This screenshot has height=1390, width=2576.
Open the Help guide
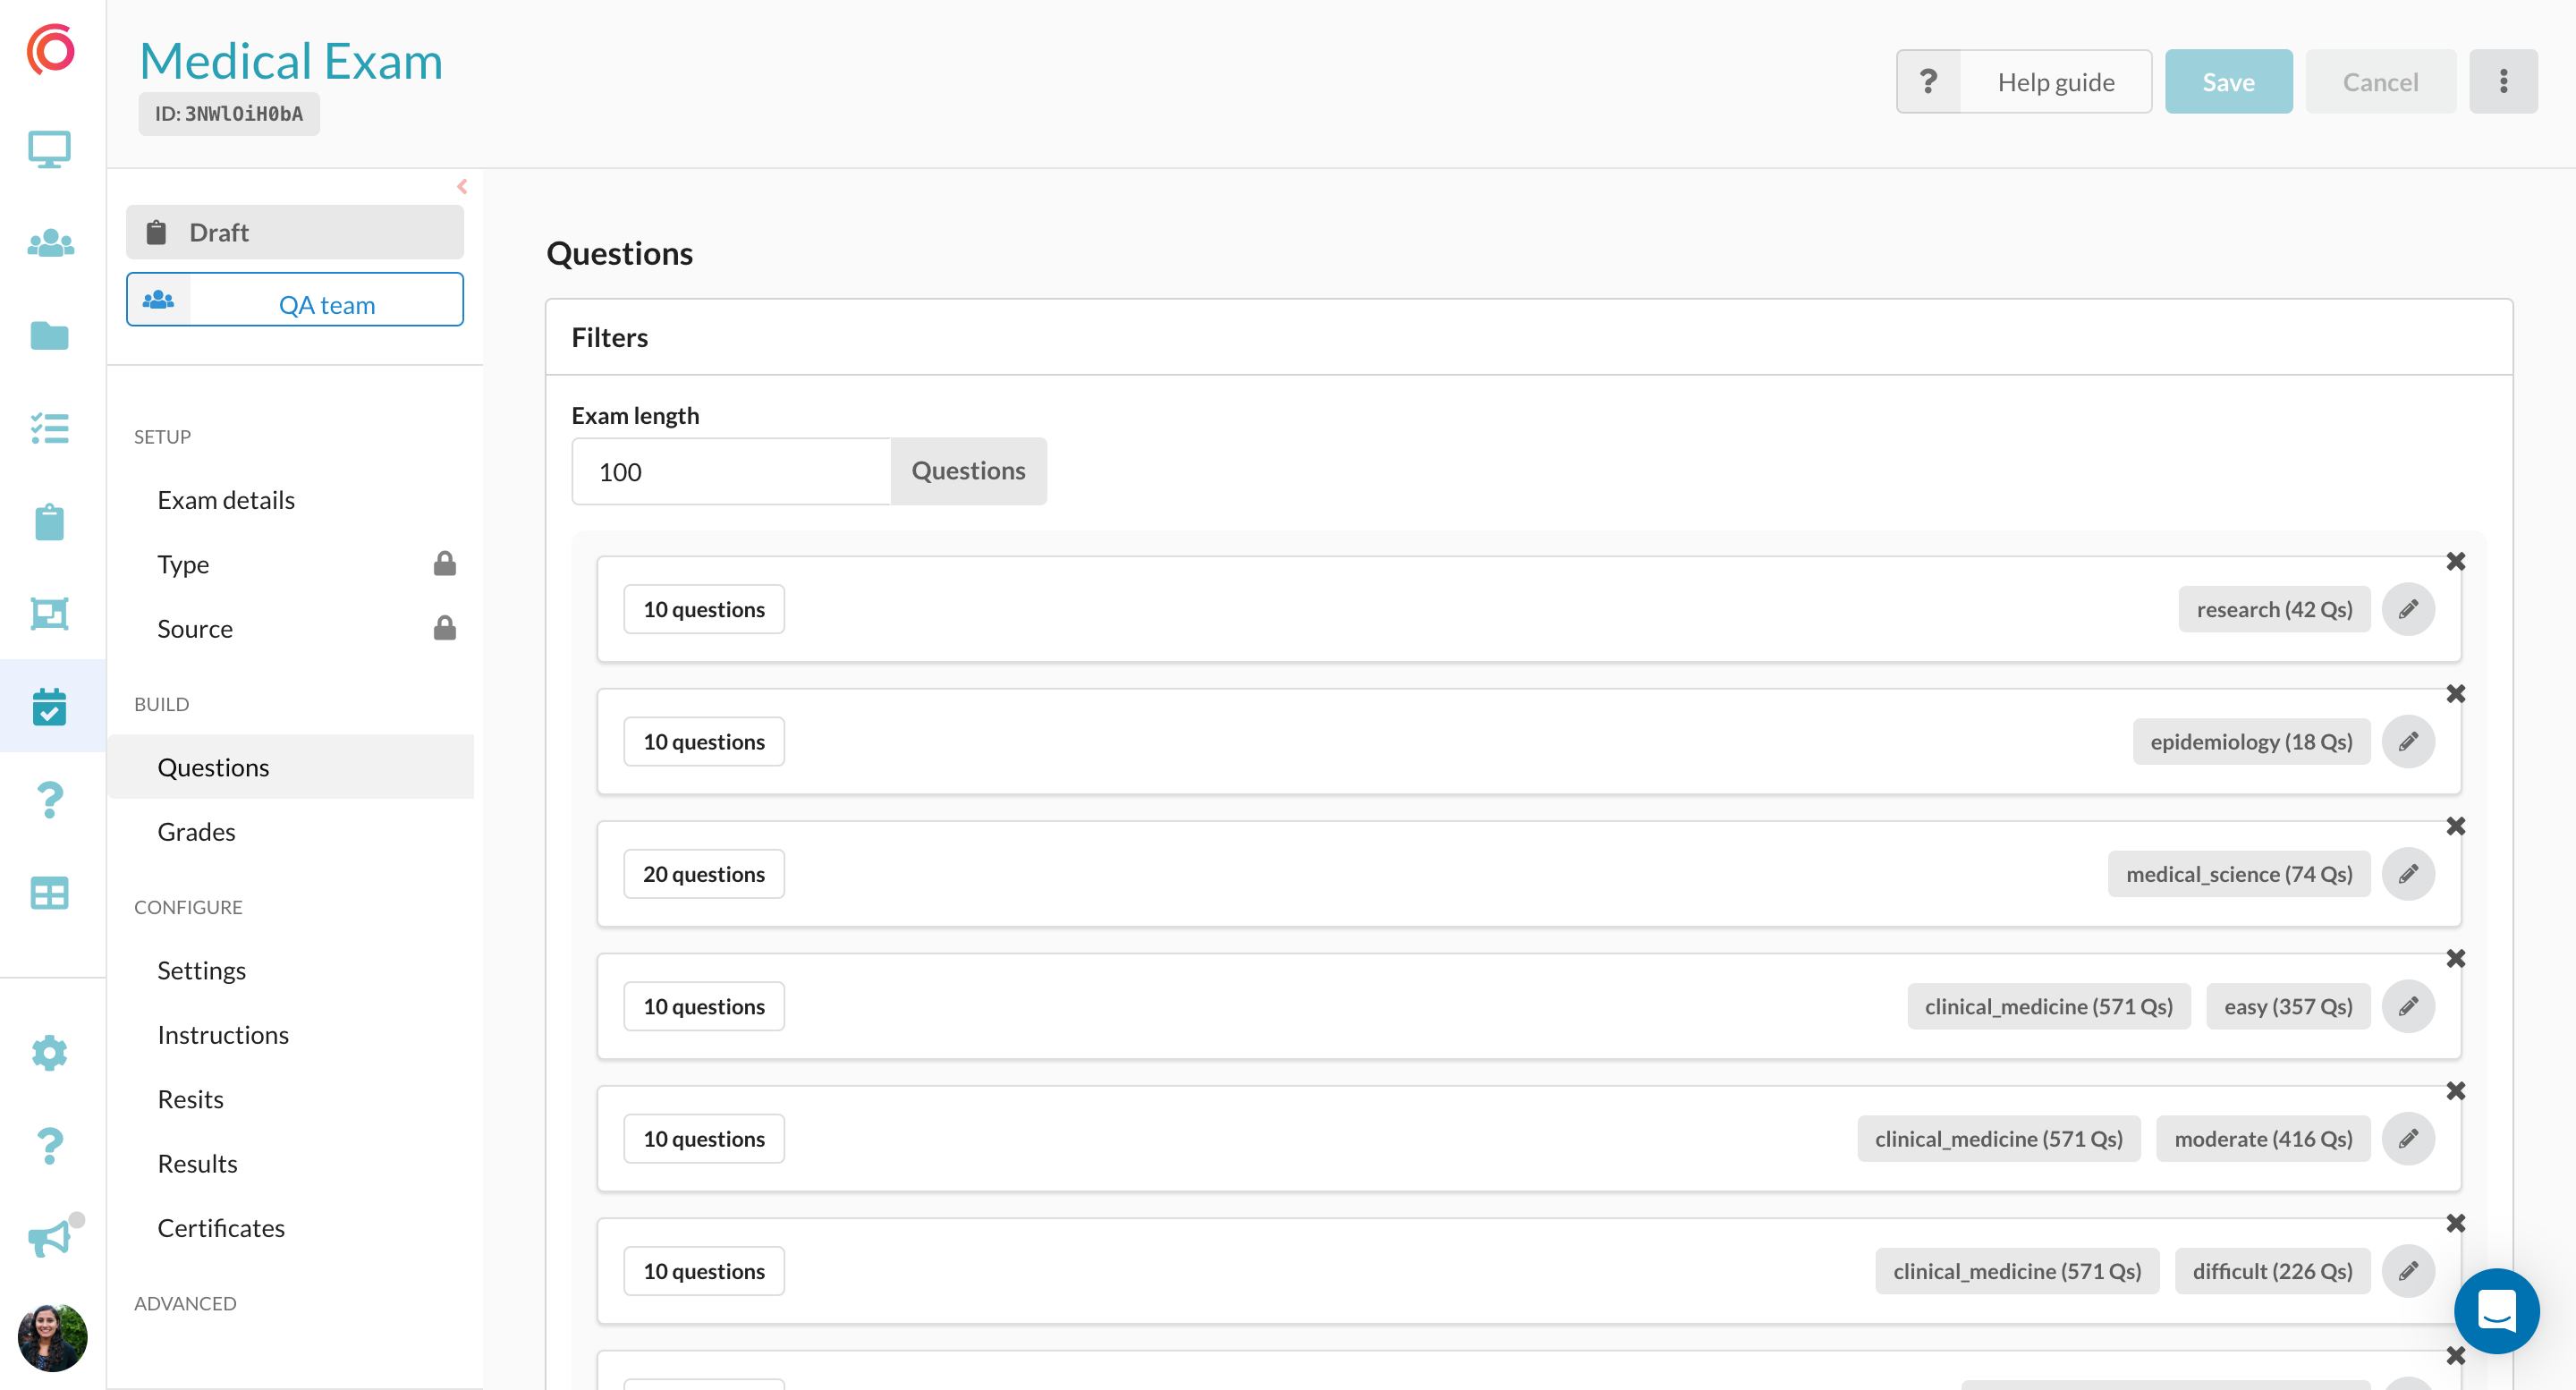(2024, 81)
